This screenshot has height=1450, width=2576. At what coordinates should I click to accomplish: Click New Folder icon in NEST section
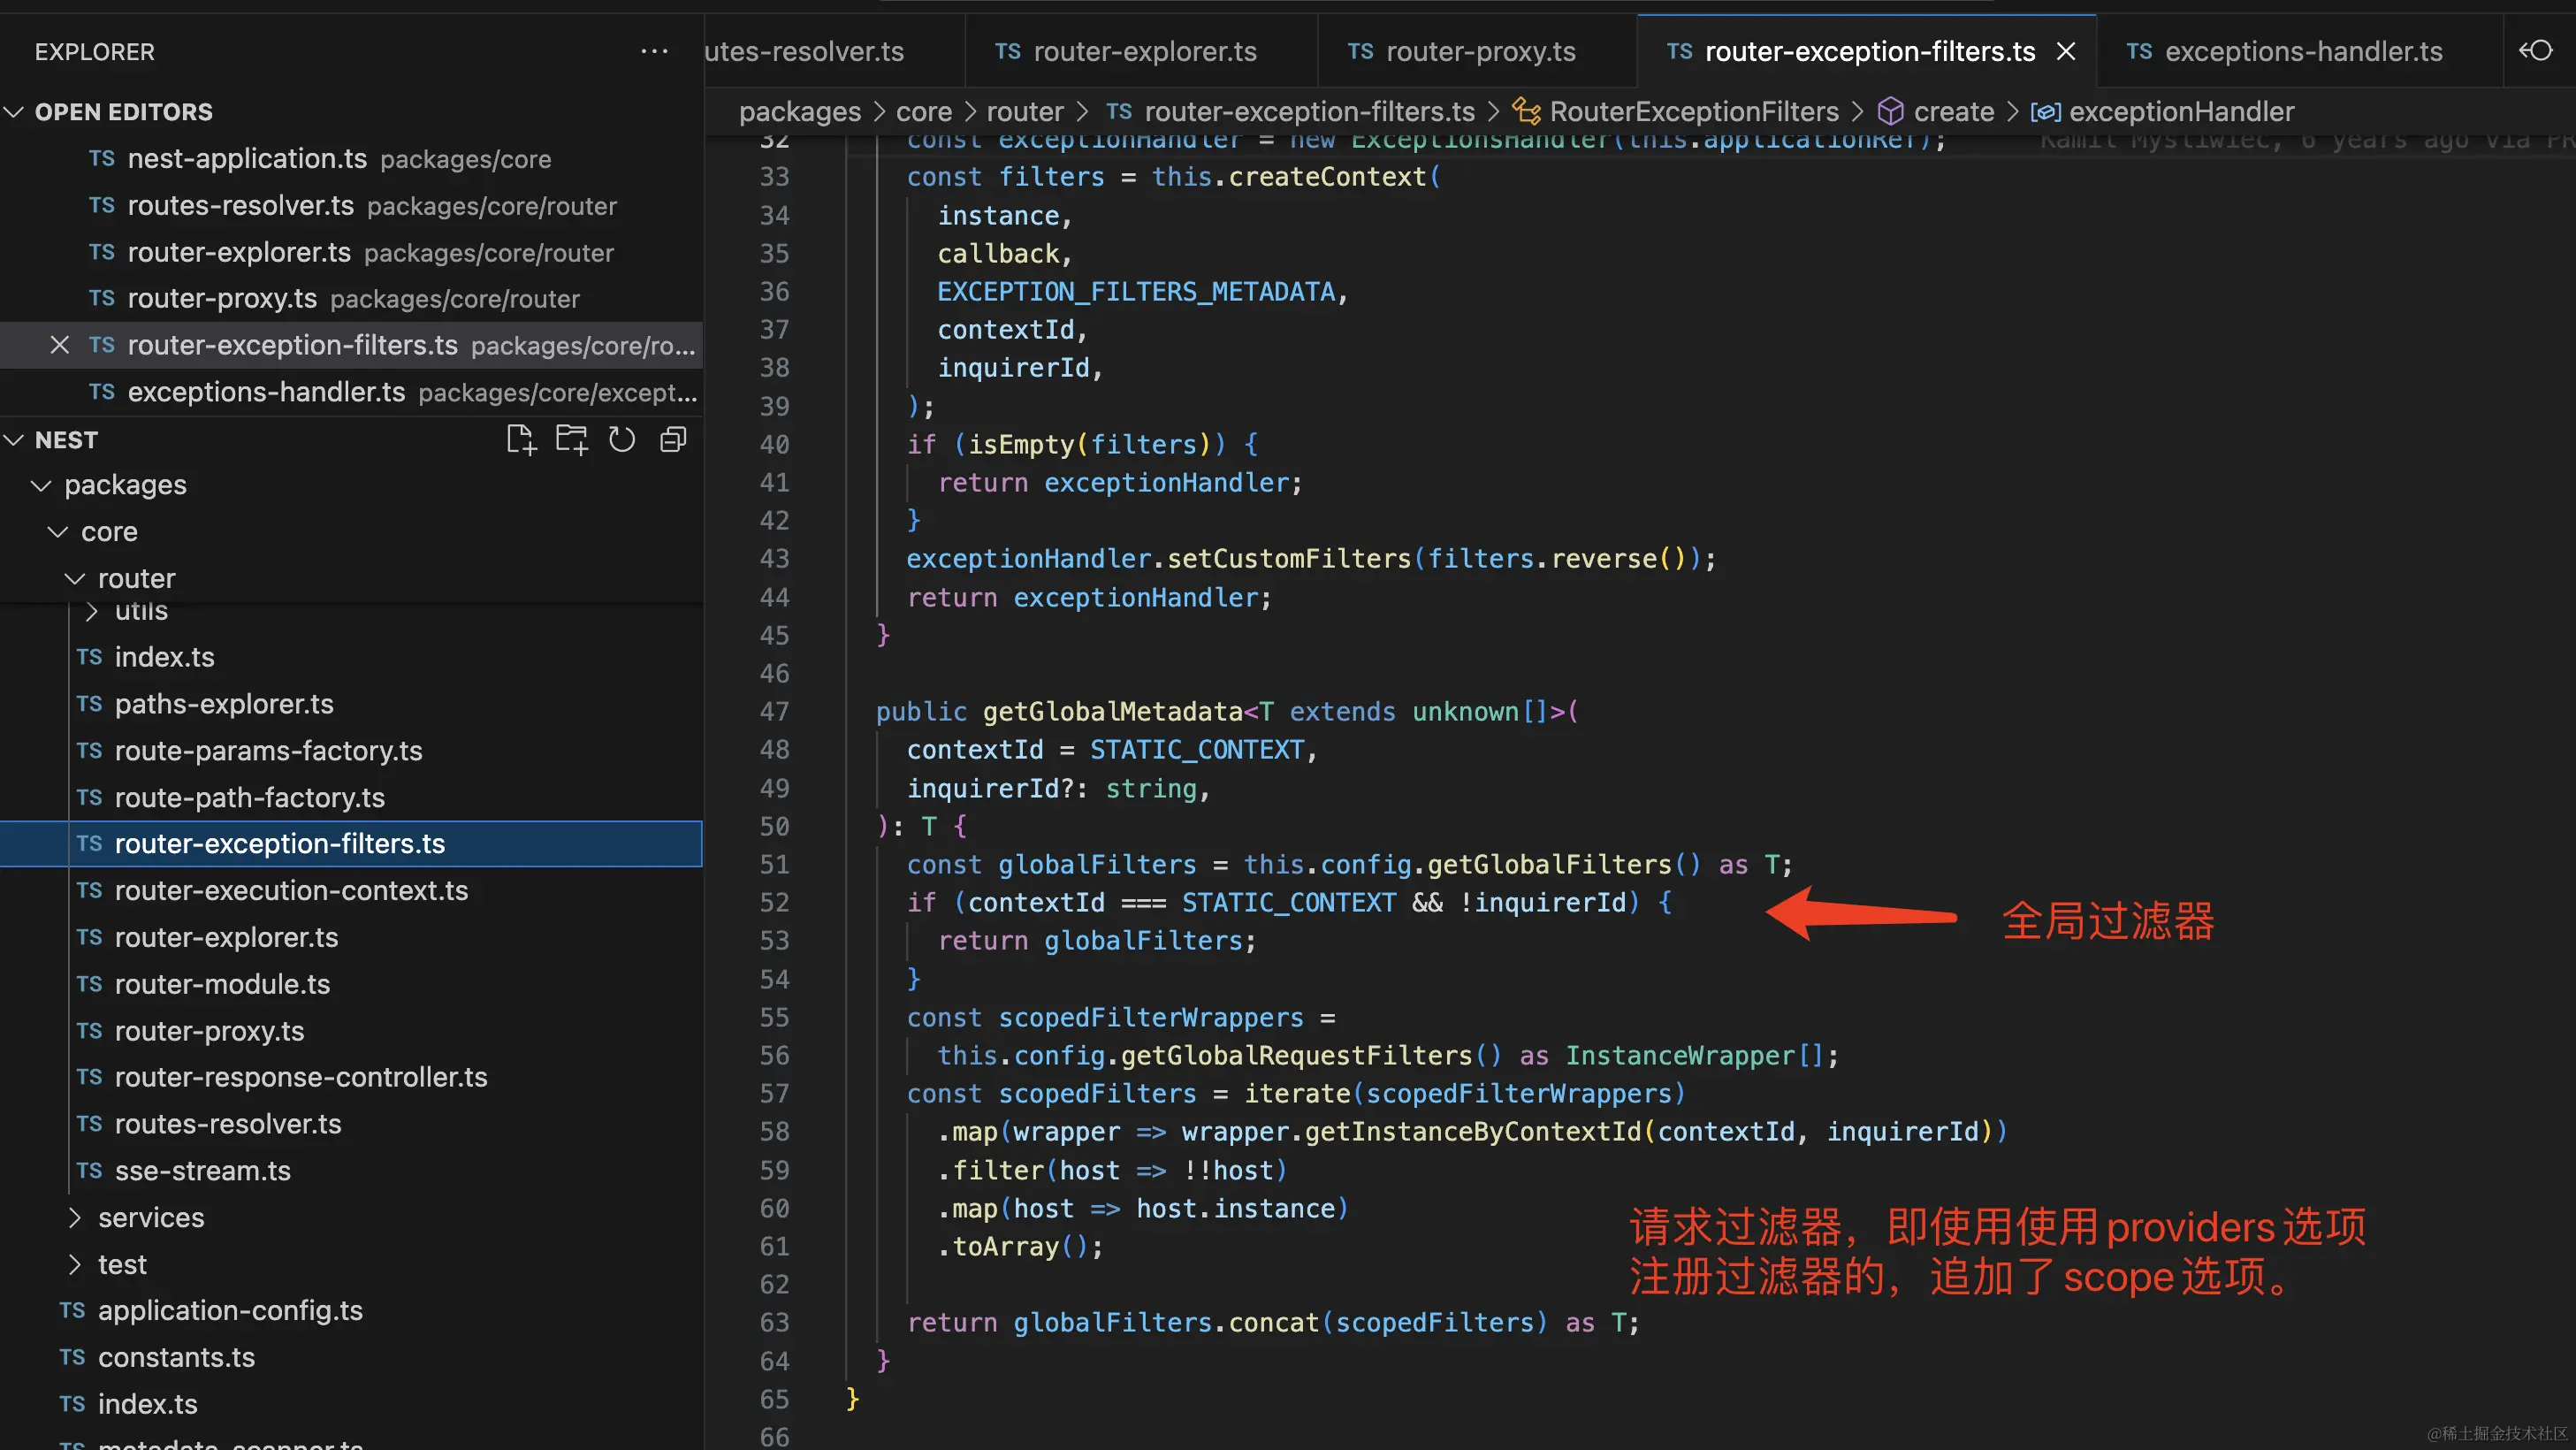tap(572, 440)
